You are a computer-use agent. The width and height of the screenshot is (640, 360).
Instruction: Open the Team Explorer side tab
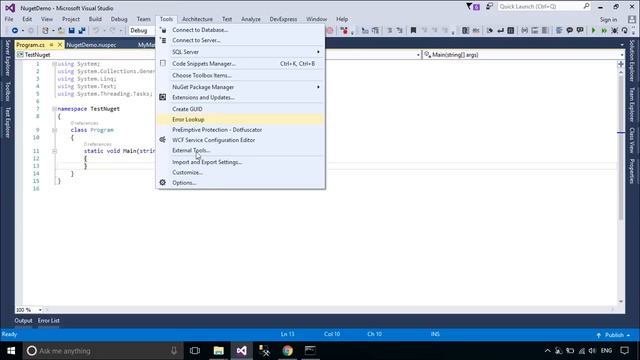632,104
